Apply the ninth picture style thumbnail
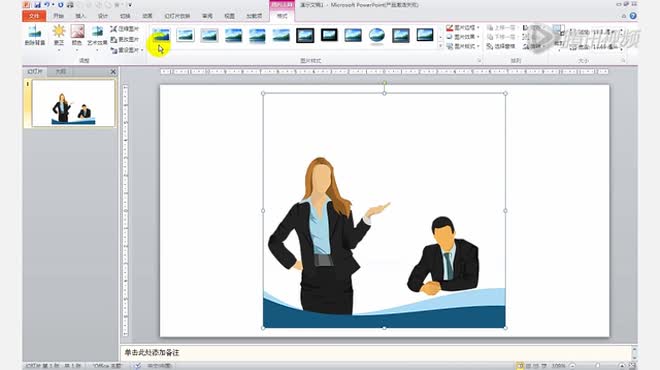Screen dimensions: 660x370 (x=353, y=35)
